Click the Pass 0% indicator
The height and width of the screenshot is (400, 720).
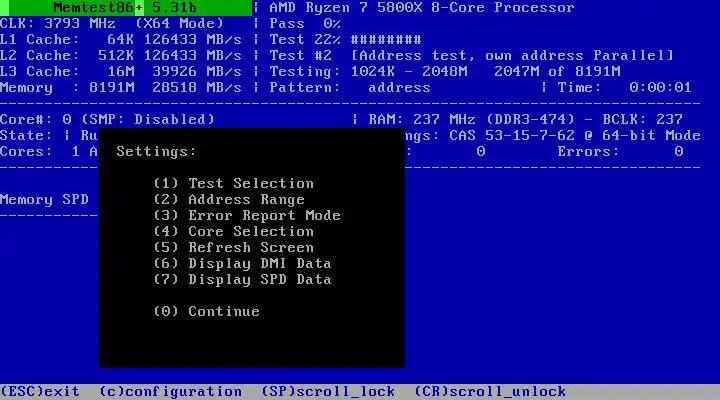click(305, 23)
